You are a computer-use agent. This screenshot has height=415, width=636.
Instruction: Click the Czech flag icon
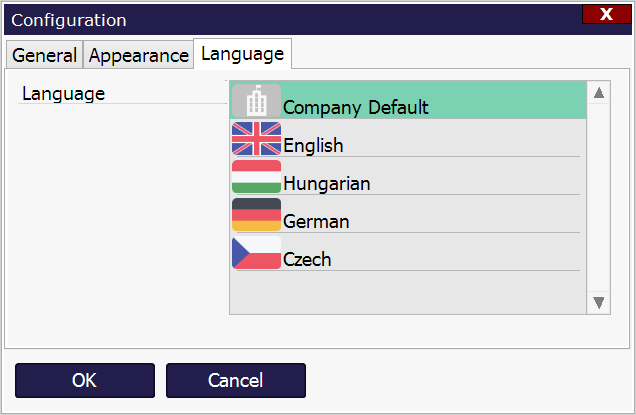point(256,252)
